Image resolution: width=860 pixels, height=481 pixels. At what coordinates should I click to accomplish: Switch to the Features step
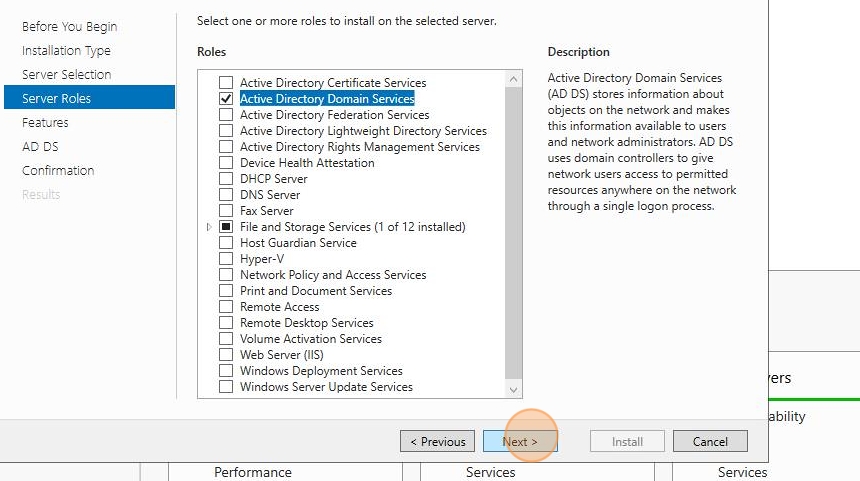(45, 122)
